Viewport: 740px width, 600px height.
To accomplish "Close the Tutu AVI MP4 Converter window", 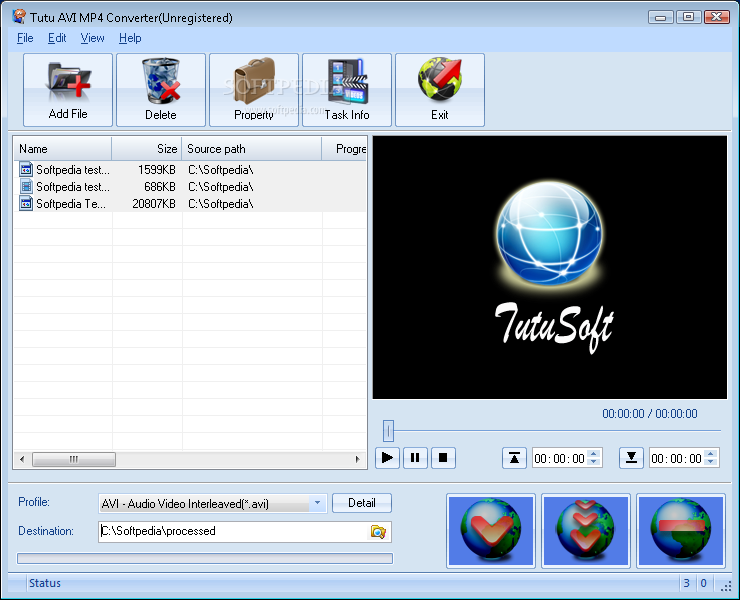I will (717, 17).
